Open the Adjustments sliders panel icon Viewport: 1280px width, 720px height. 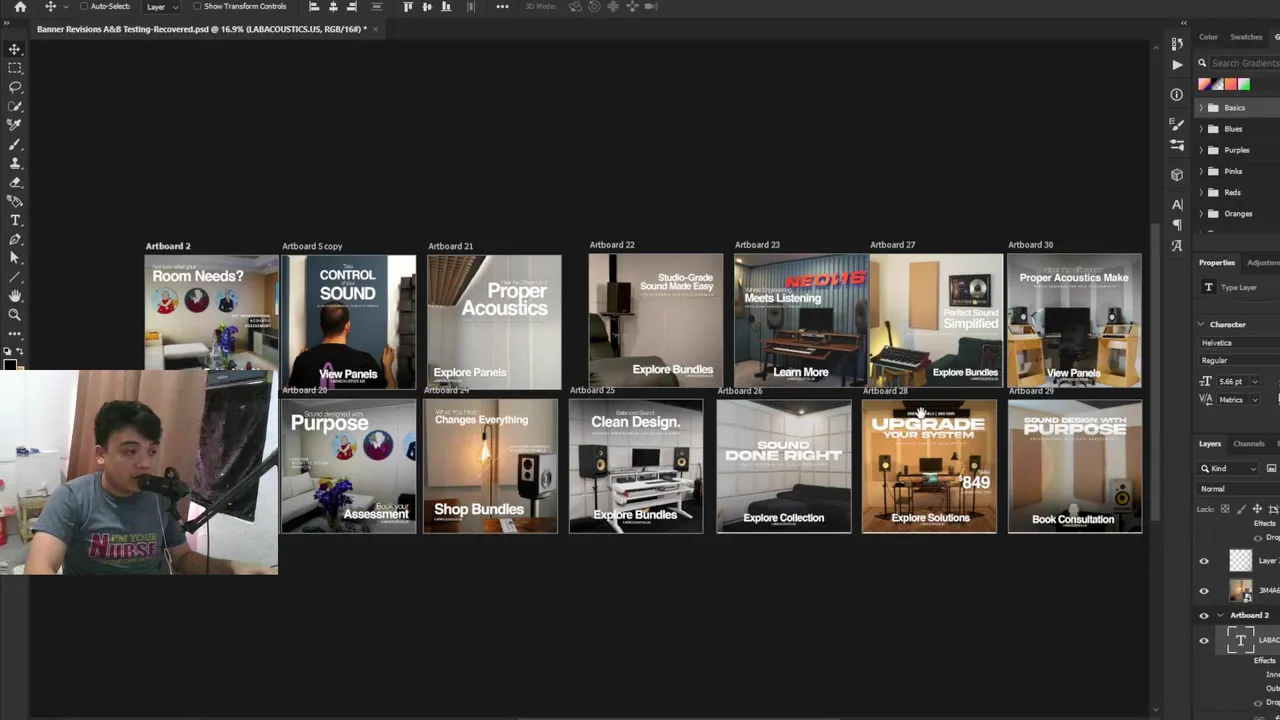[1177, 144]
